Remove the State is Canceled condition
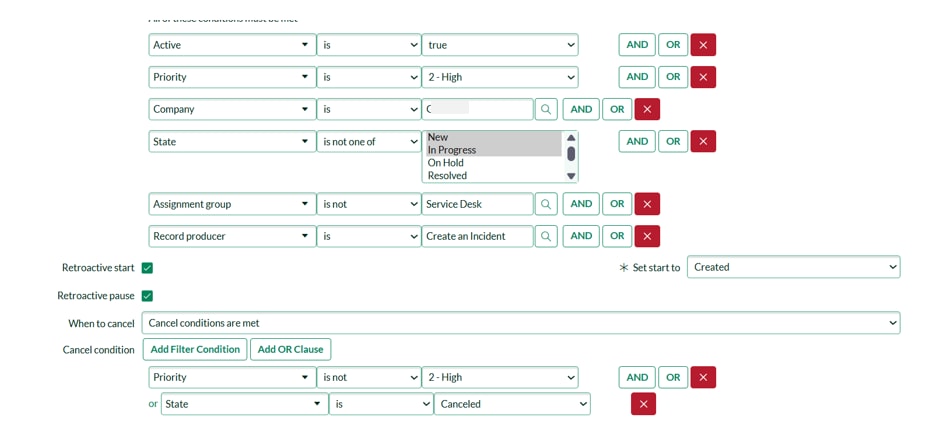 [x=644, y=404]
